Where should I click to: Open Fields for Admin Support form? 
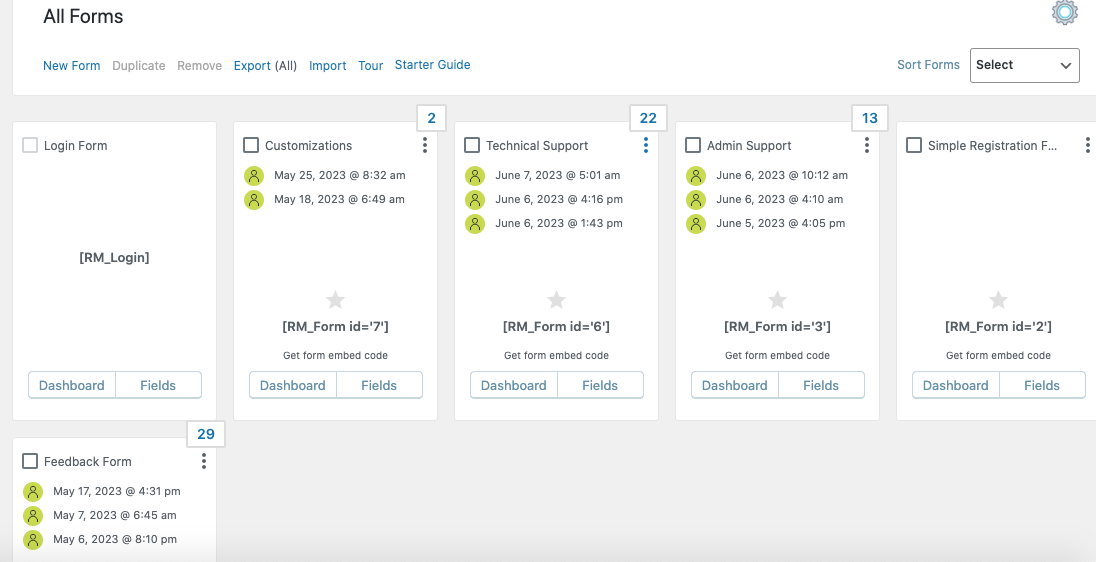point(821,385)
